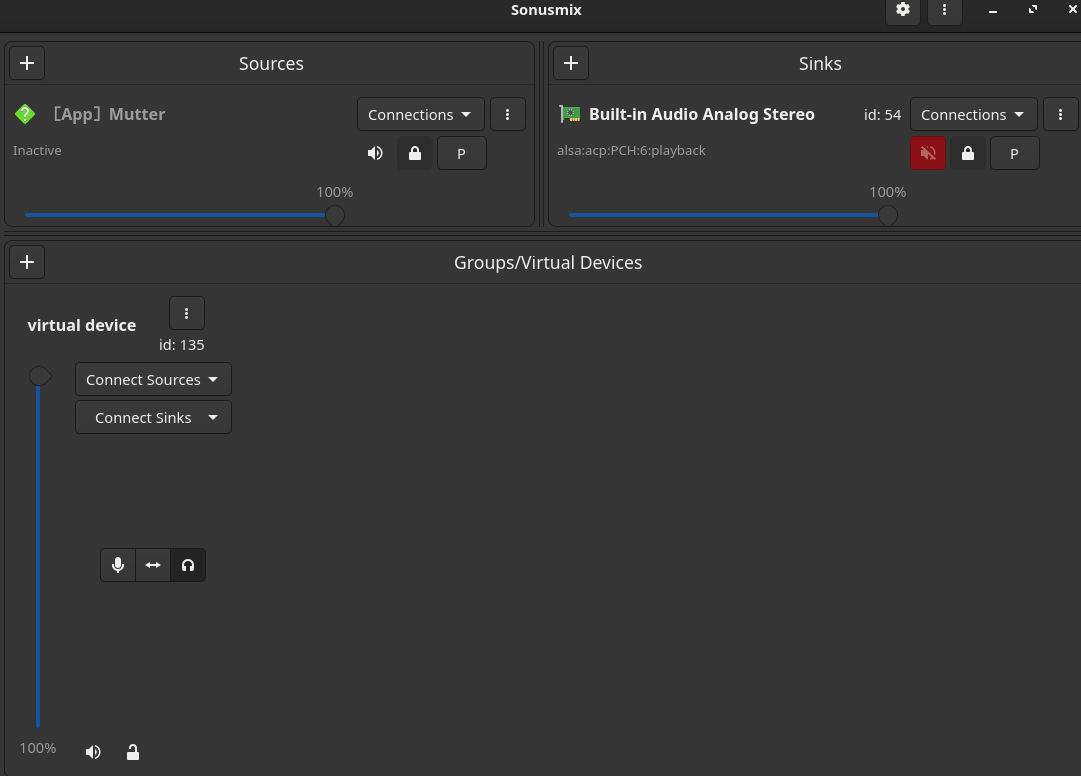Minimize the Sonusmix window

tap(993, 10)
